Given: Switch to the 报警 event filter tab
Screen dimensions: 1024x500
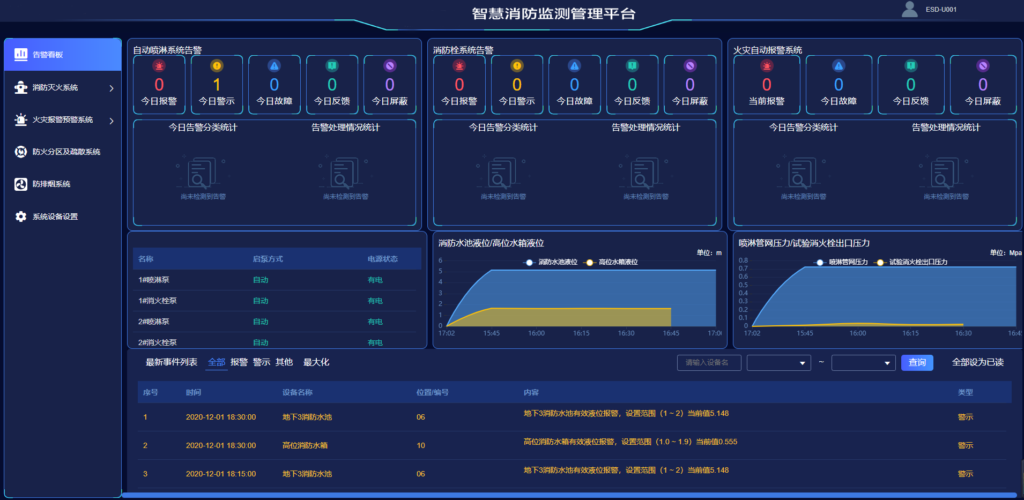Looking at the screenshot, I should pos(238,362).
